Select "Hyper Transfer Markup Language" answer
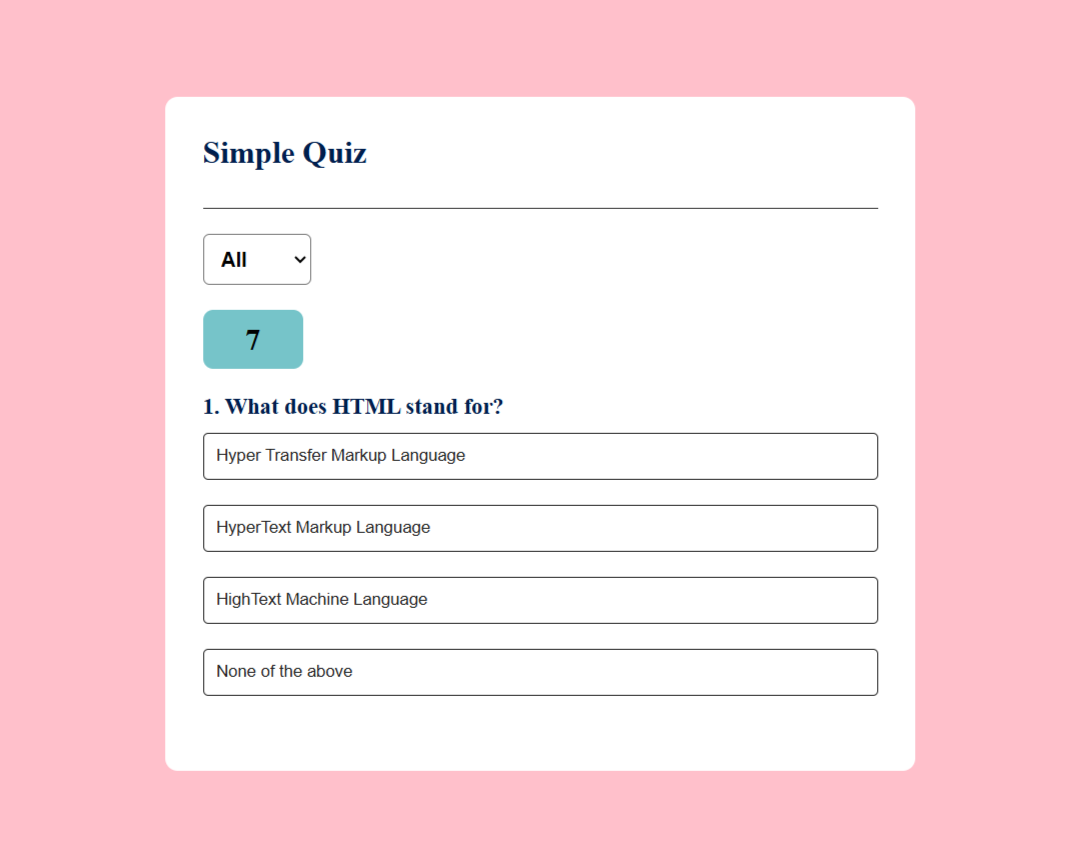 point(540,456)
